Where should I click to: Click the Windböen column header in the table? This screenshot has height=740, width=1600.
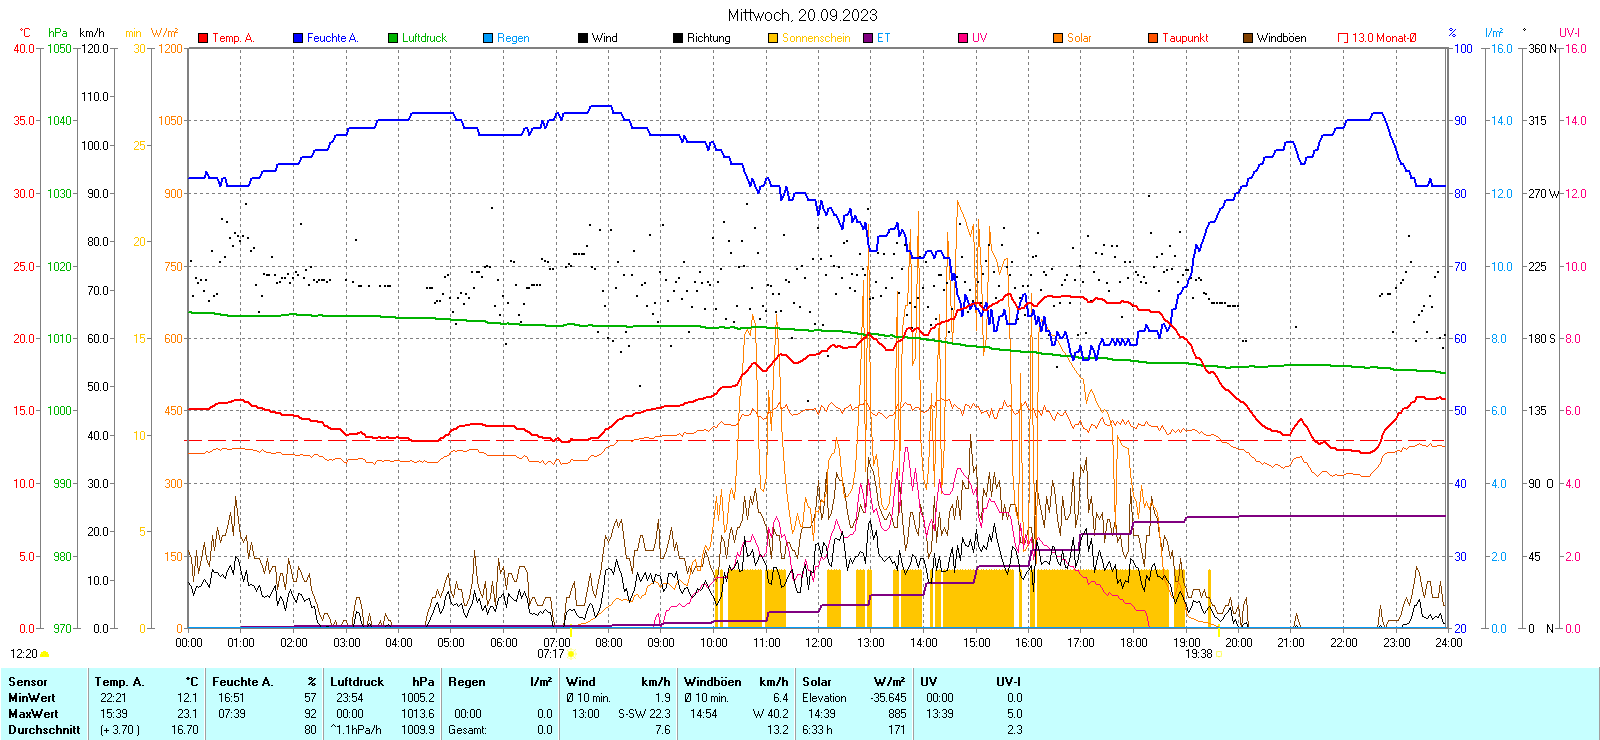coord(712,682)
